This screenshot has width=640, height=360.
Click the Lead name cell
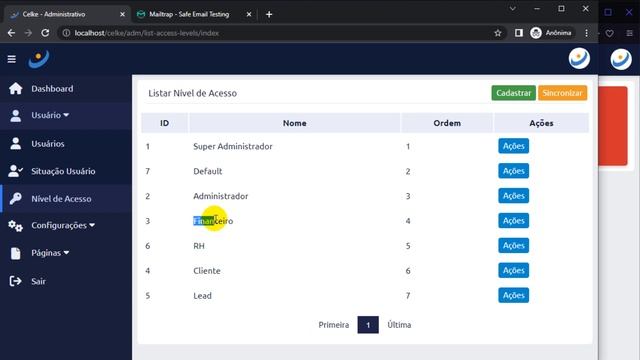(202, 296)
